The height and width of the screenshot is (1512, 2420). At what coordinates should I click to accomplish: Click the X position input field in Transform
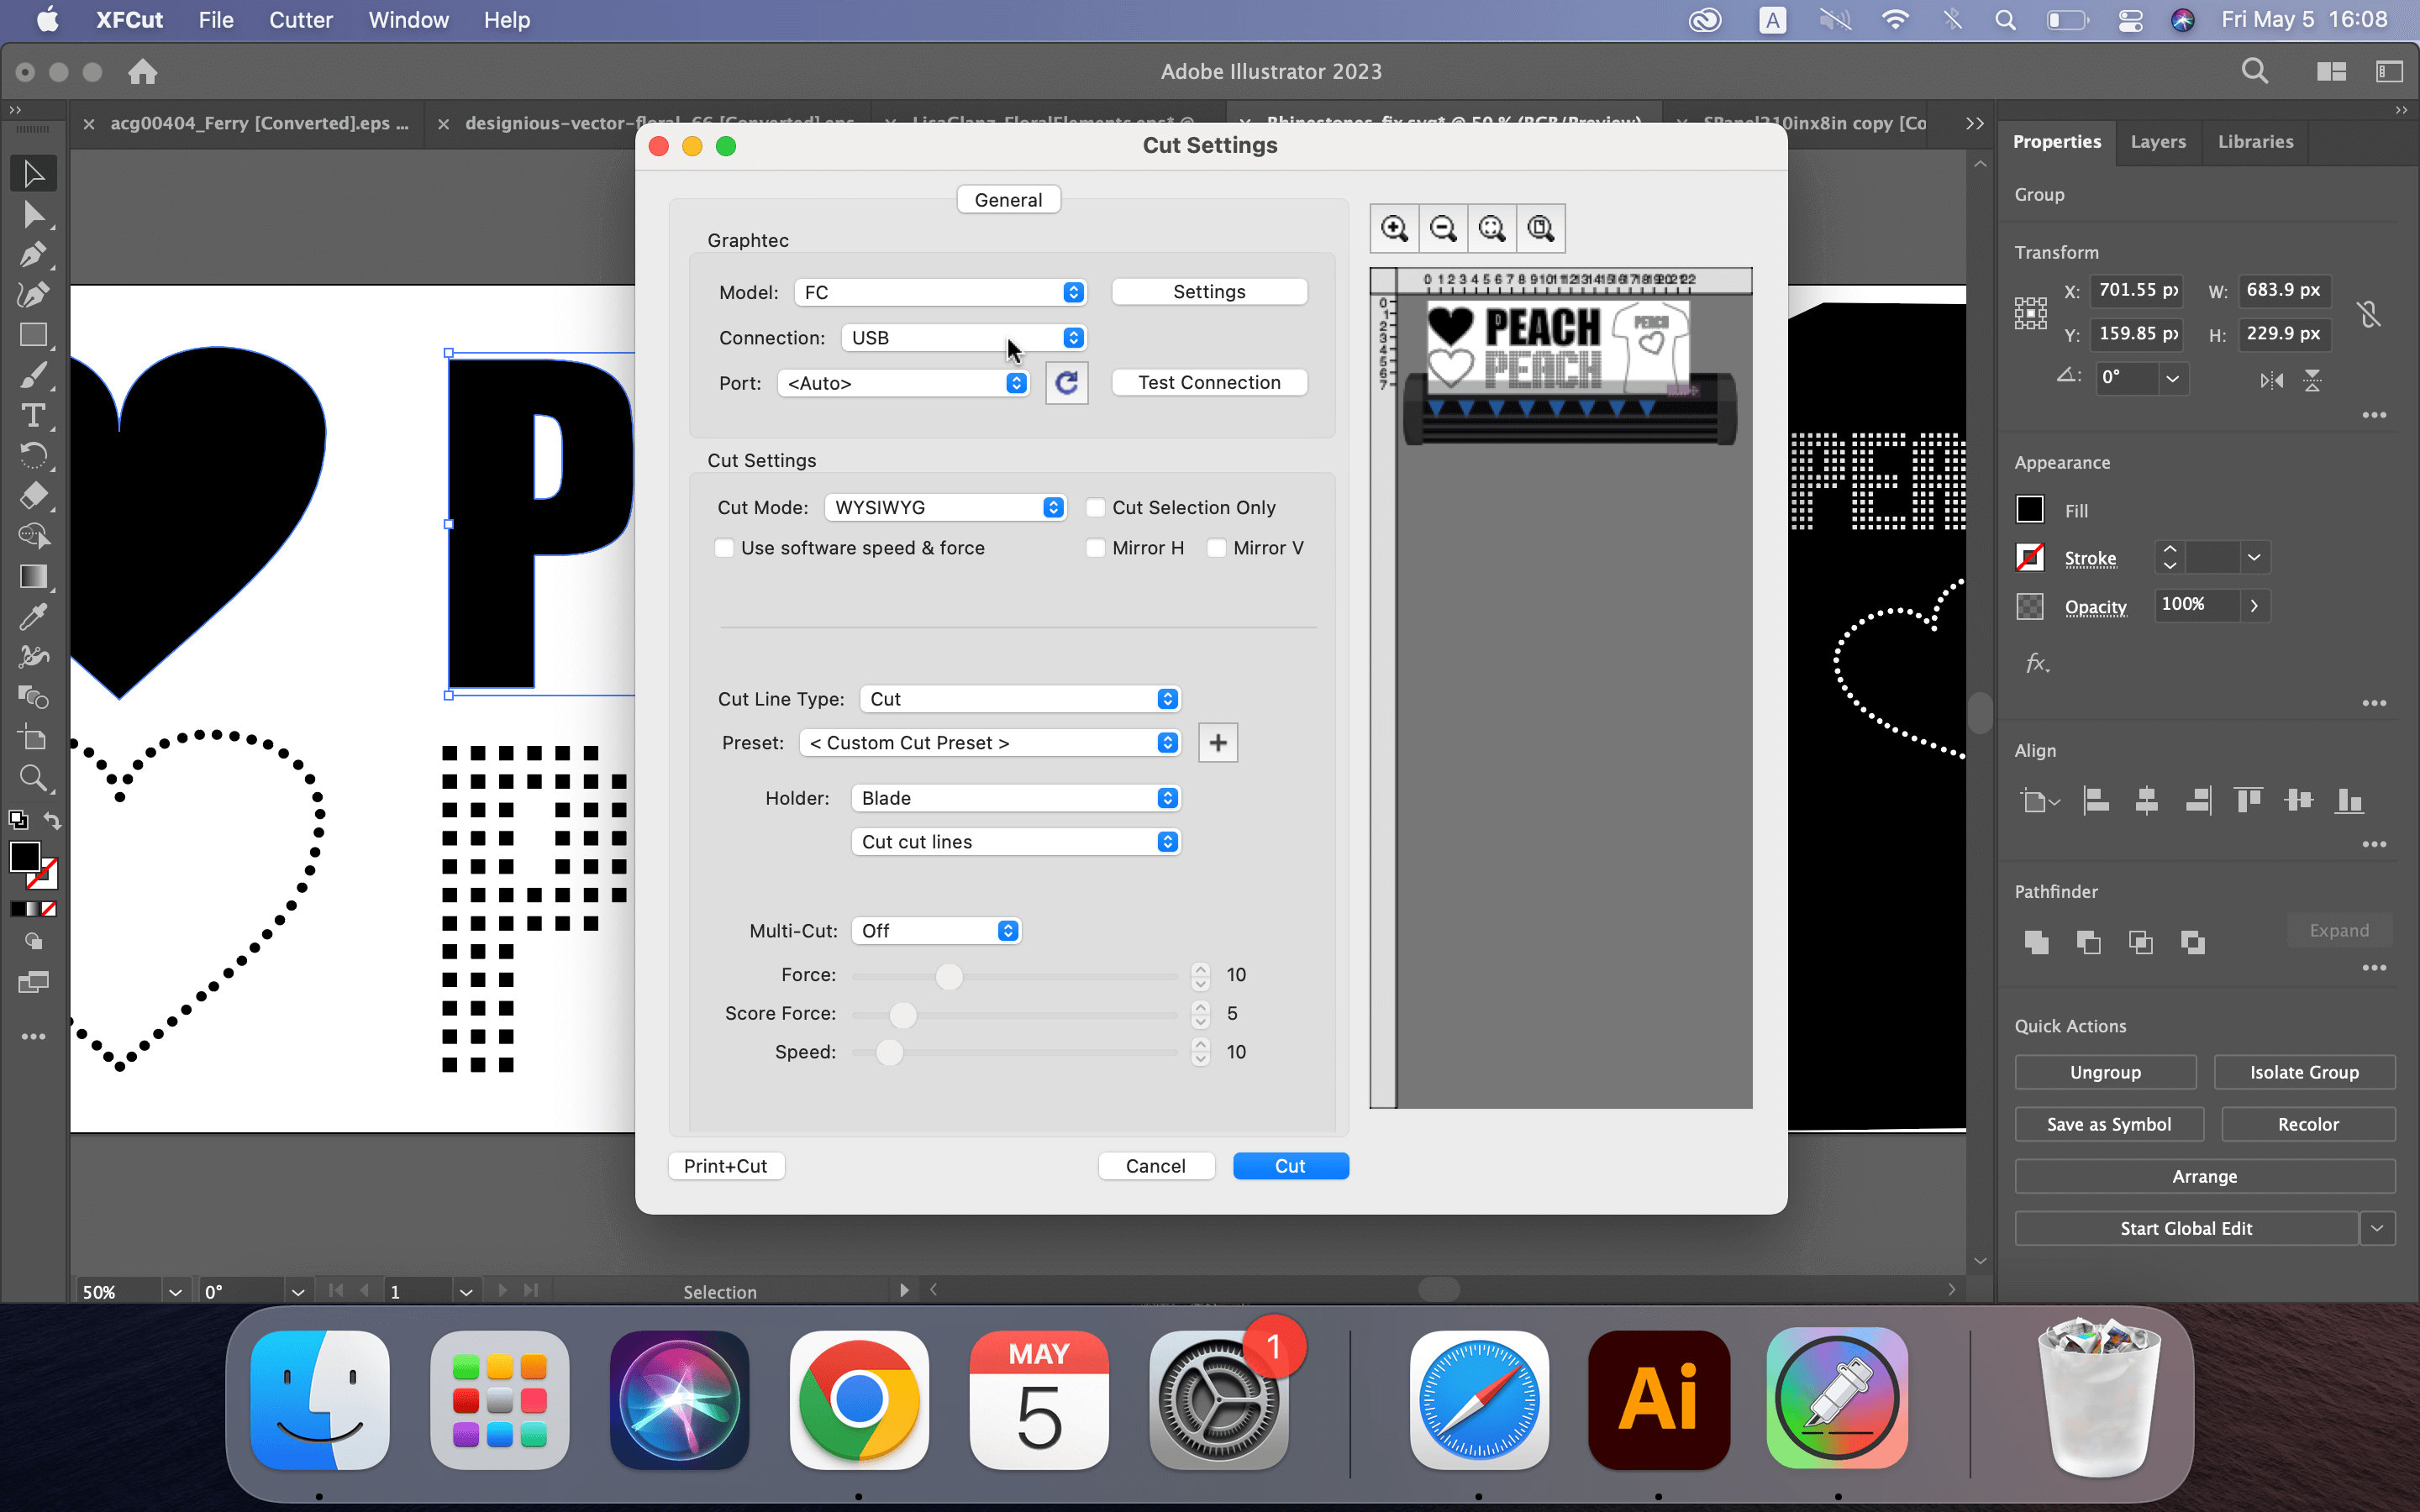click(2137, 291)
